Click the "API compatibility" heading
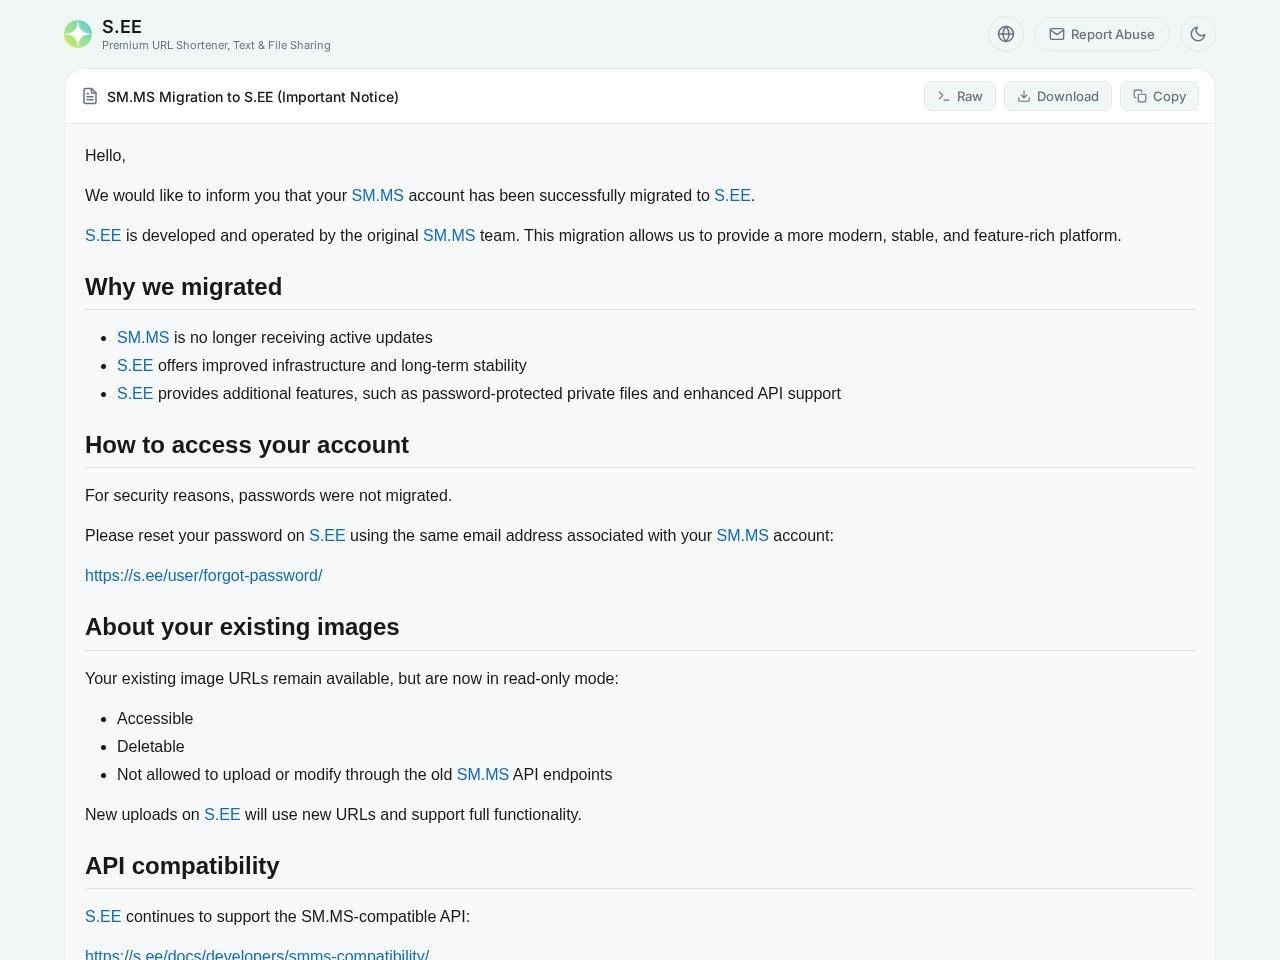Viewport: 1280px width, 960px height. pos(182,866)
